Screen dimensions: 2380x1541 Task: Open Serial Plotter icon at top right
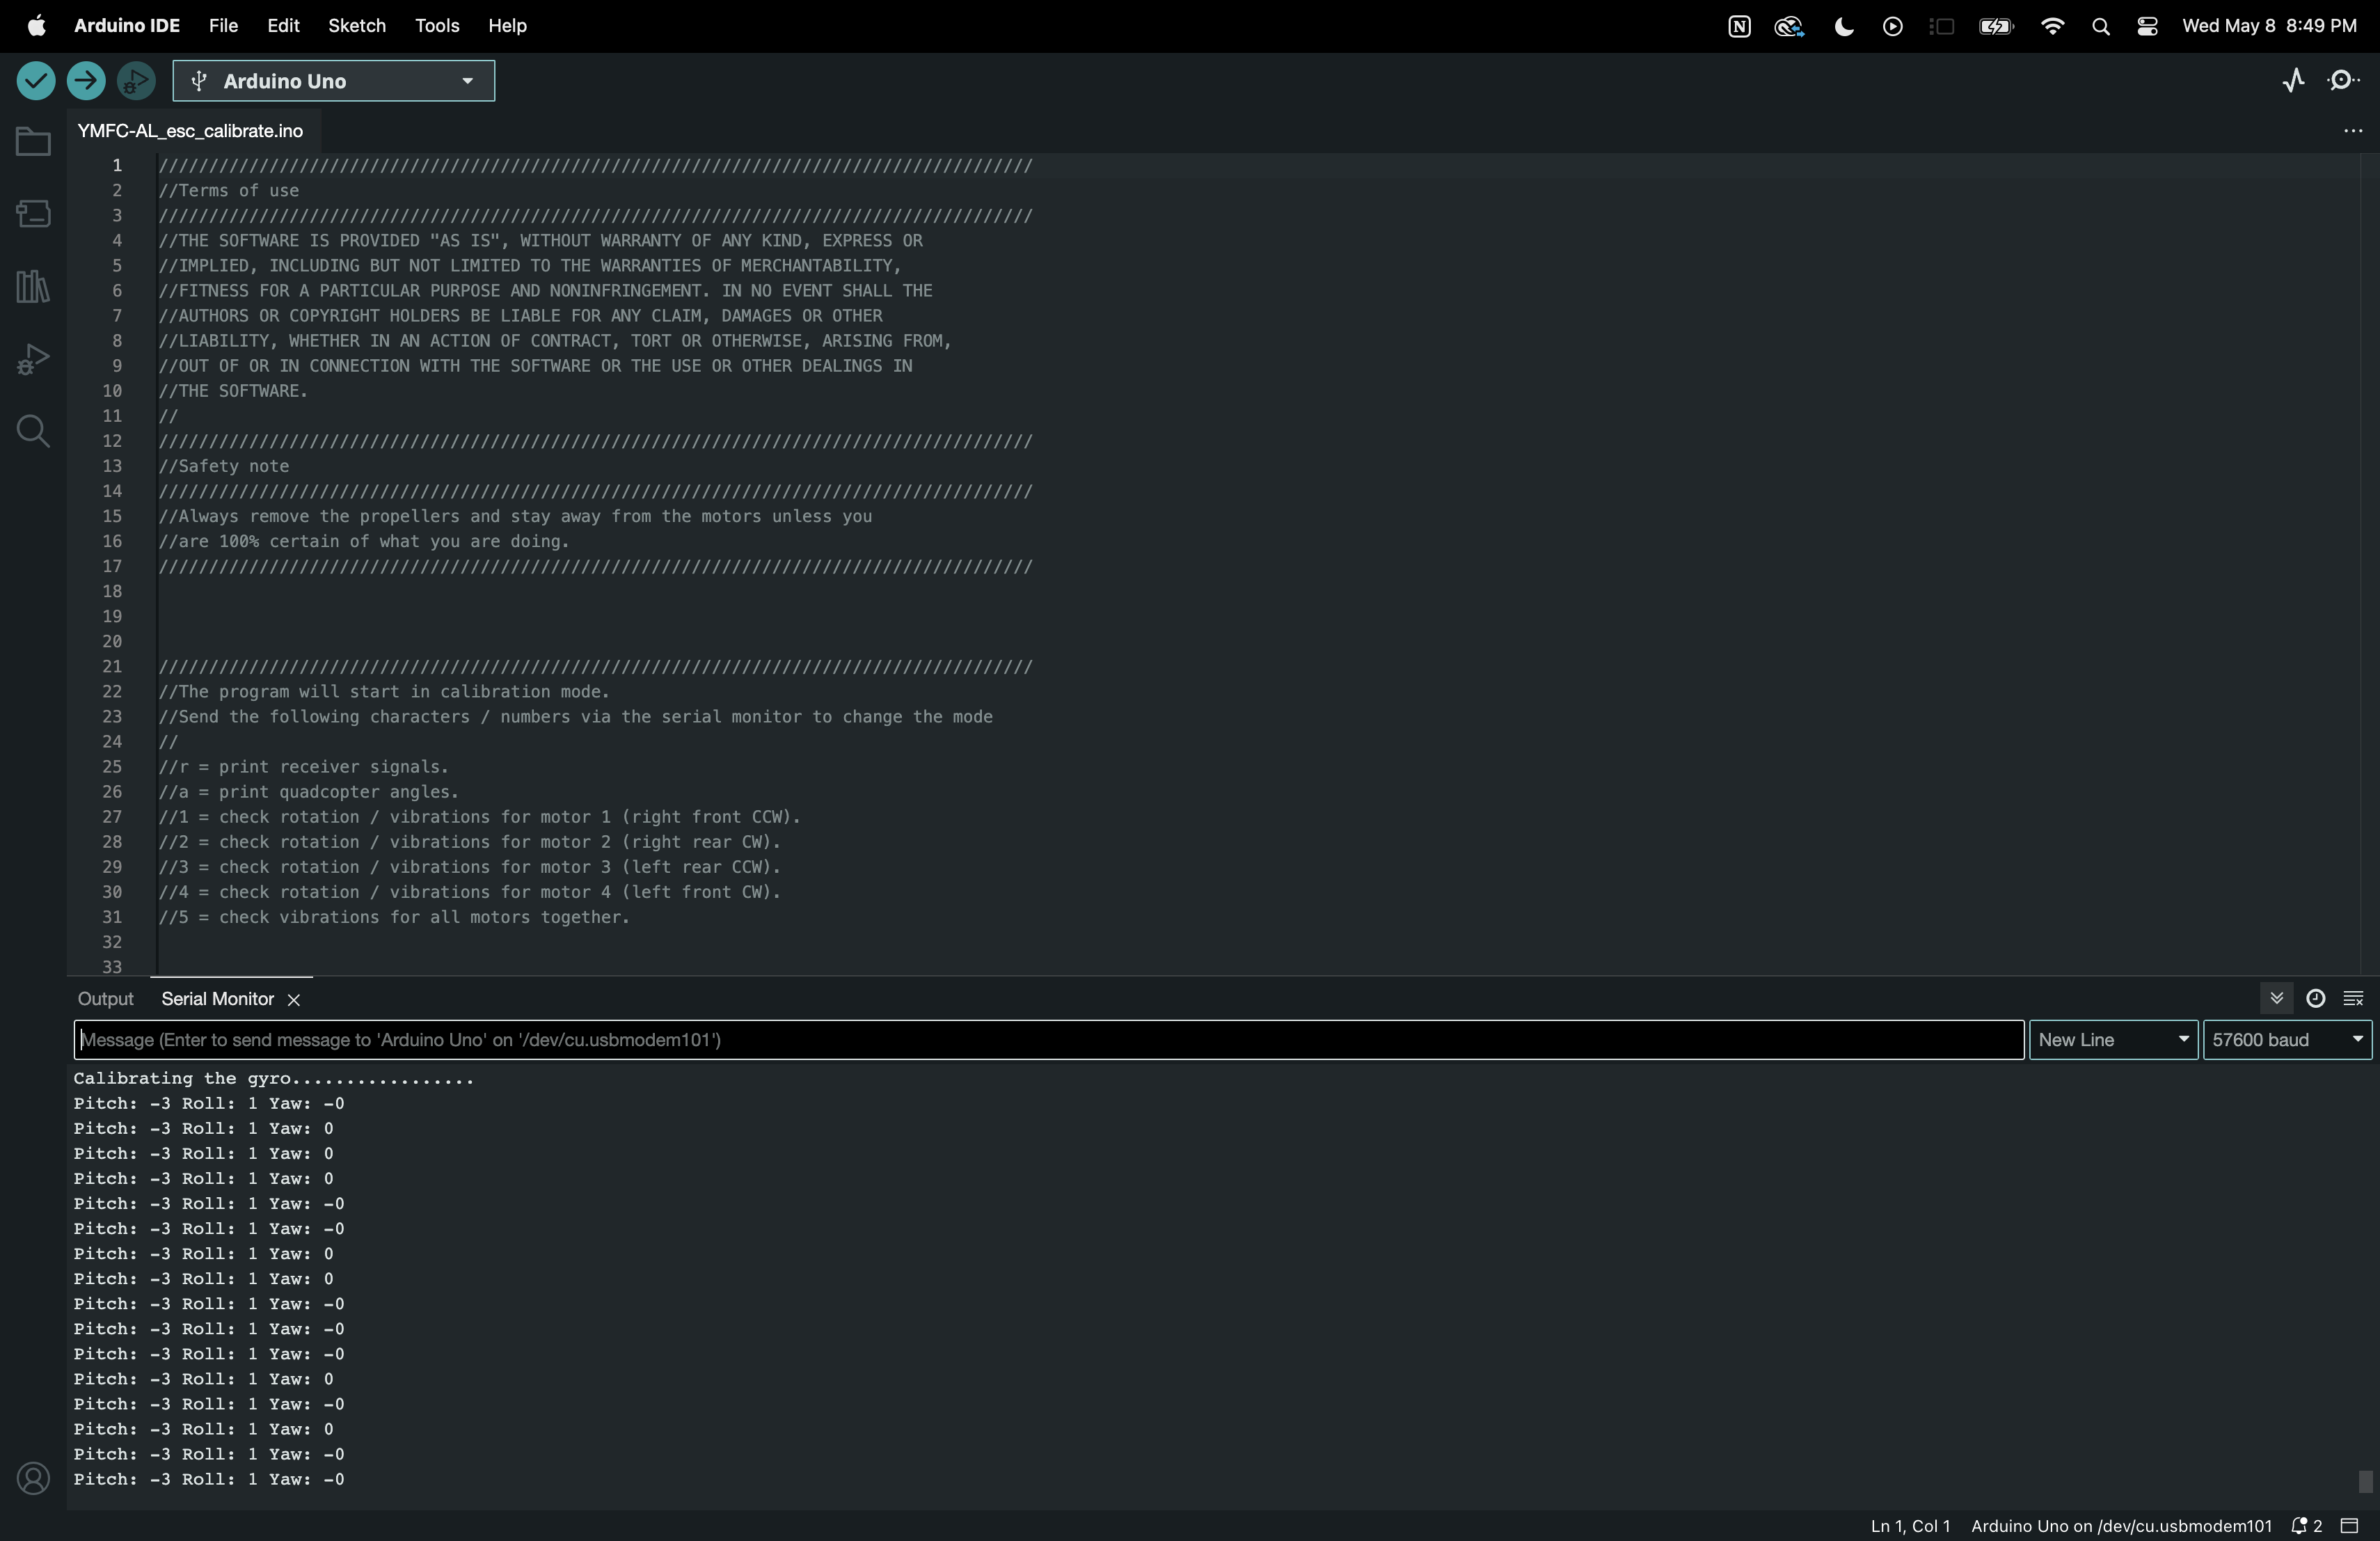(x=2294, y=81)
